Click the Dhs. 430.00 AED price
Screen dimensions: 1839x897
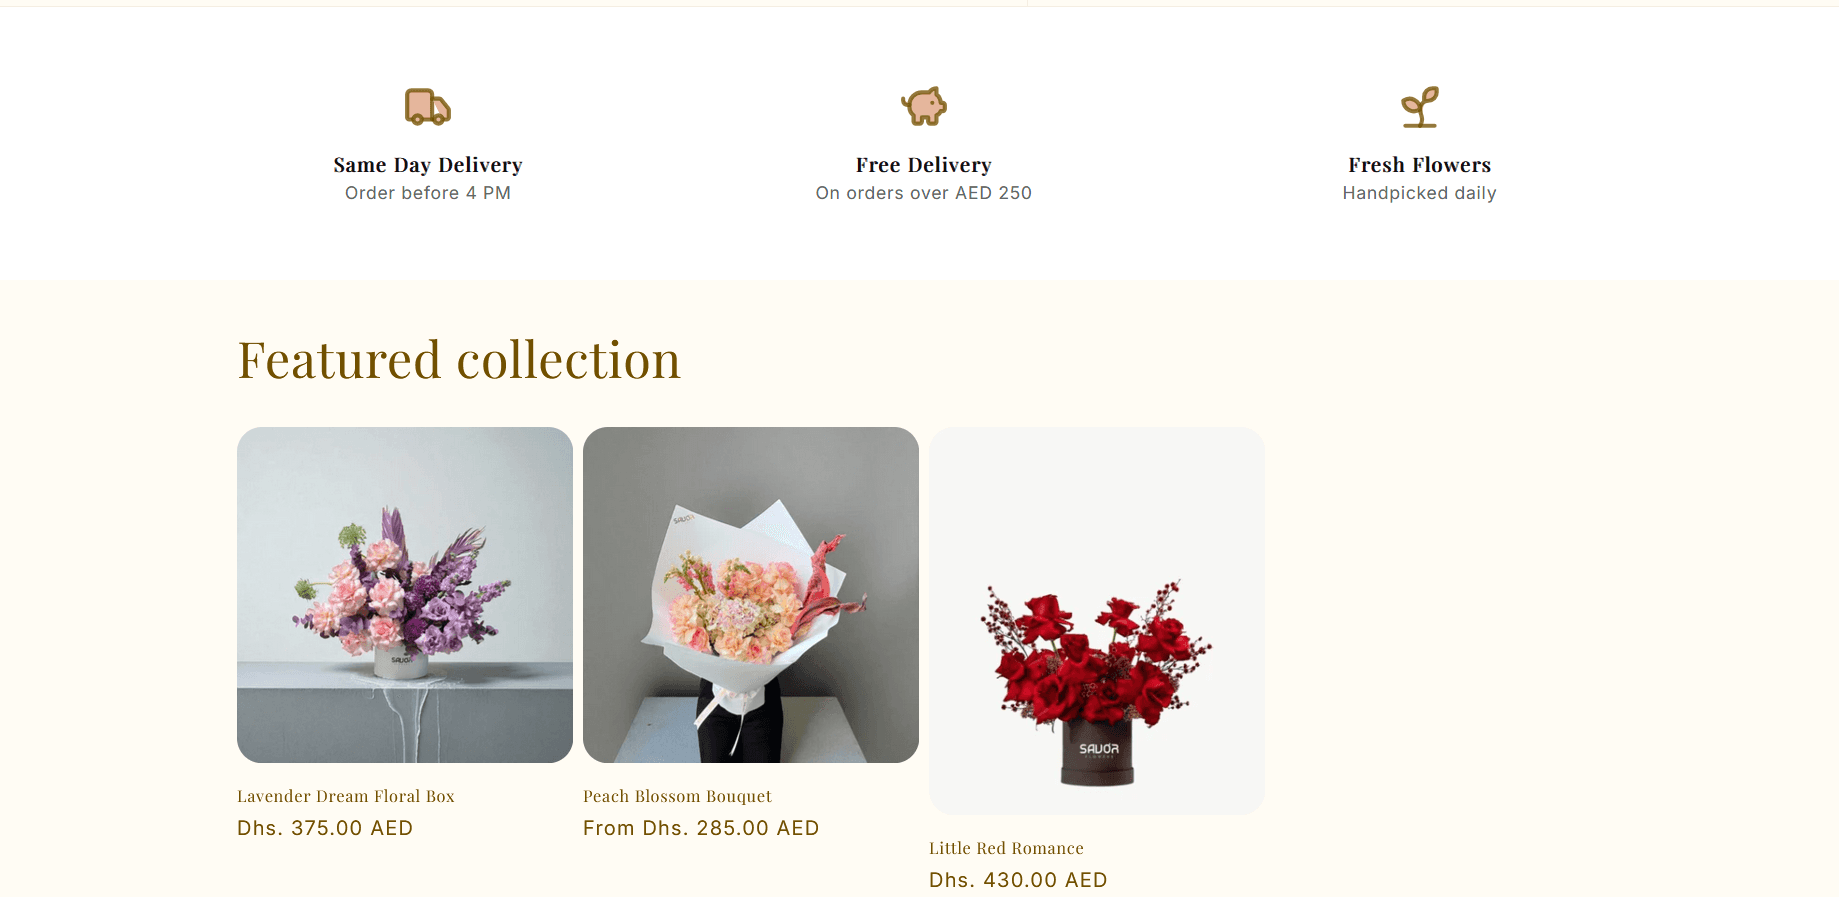1018,880
